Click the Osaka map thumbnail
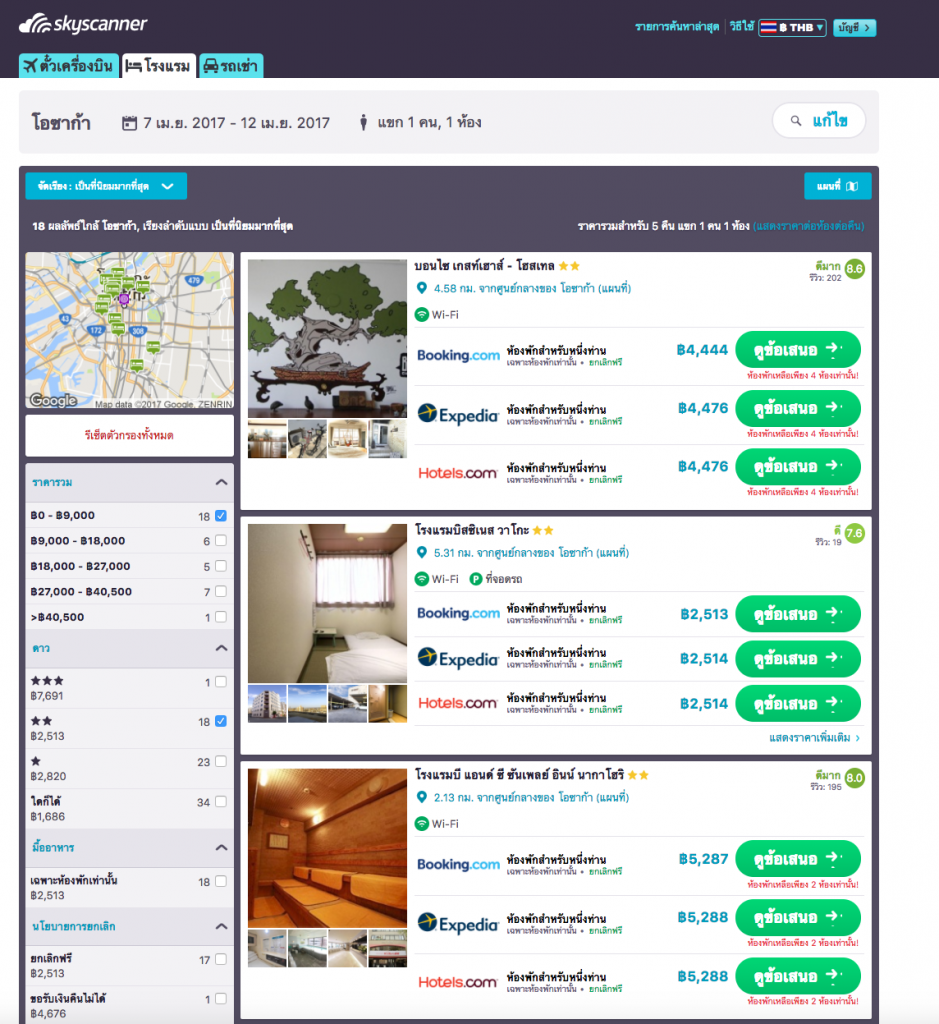Screen dimensions: 939x1024 point(129,331)
